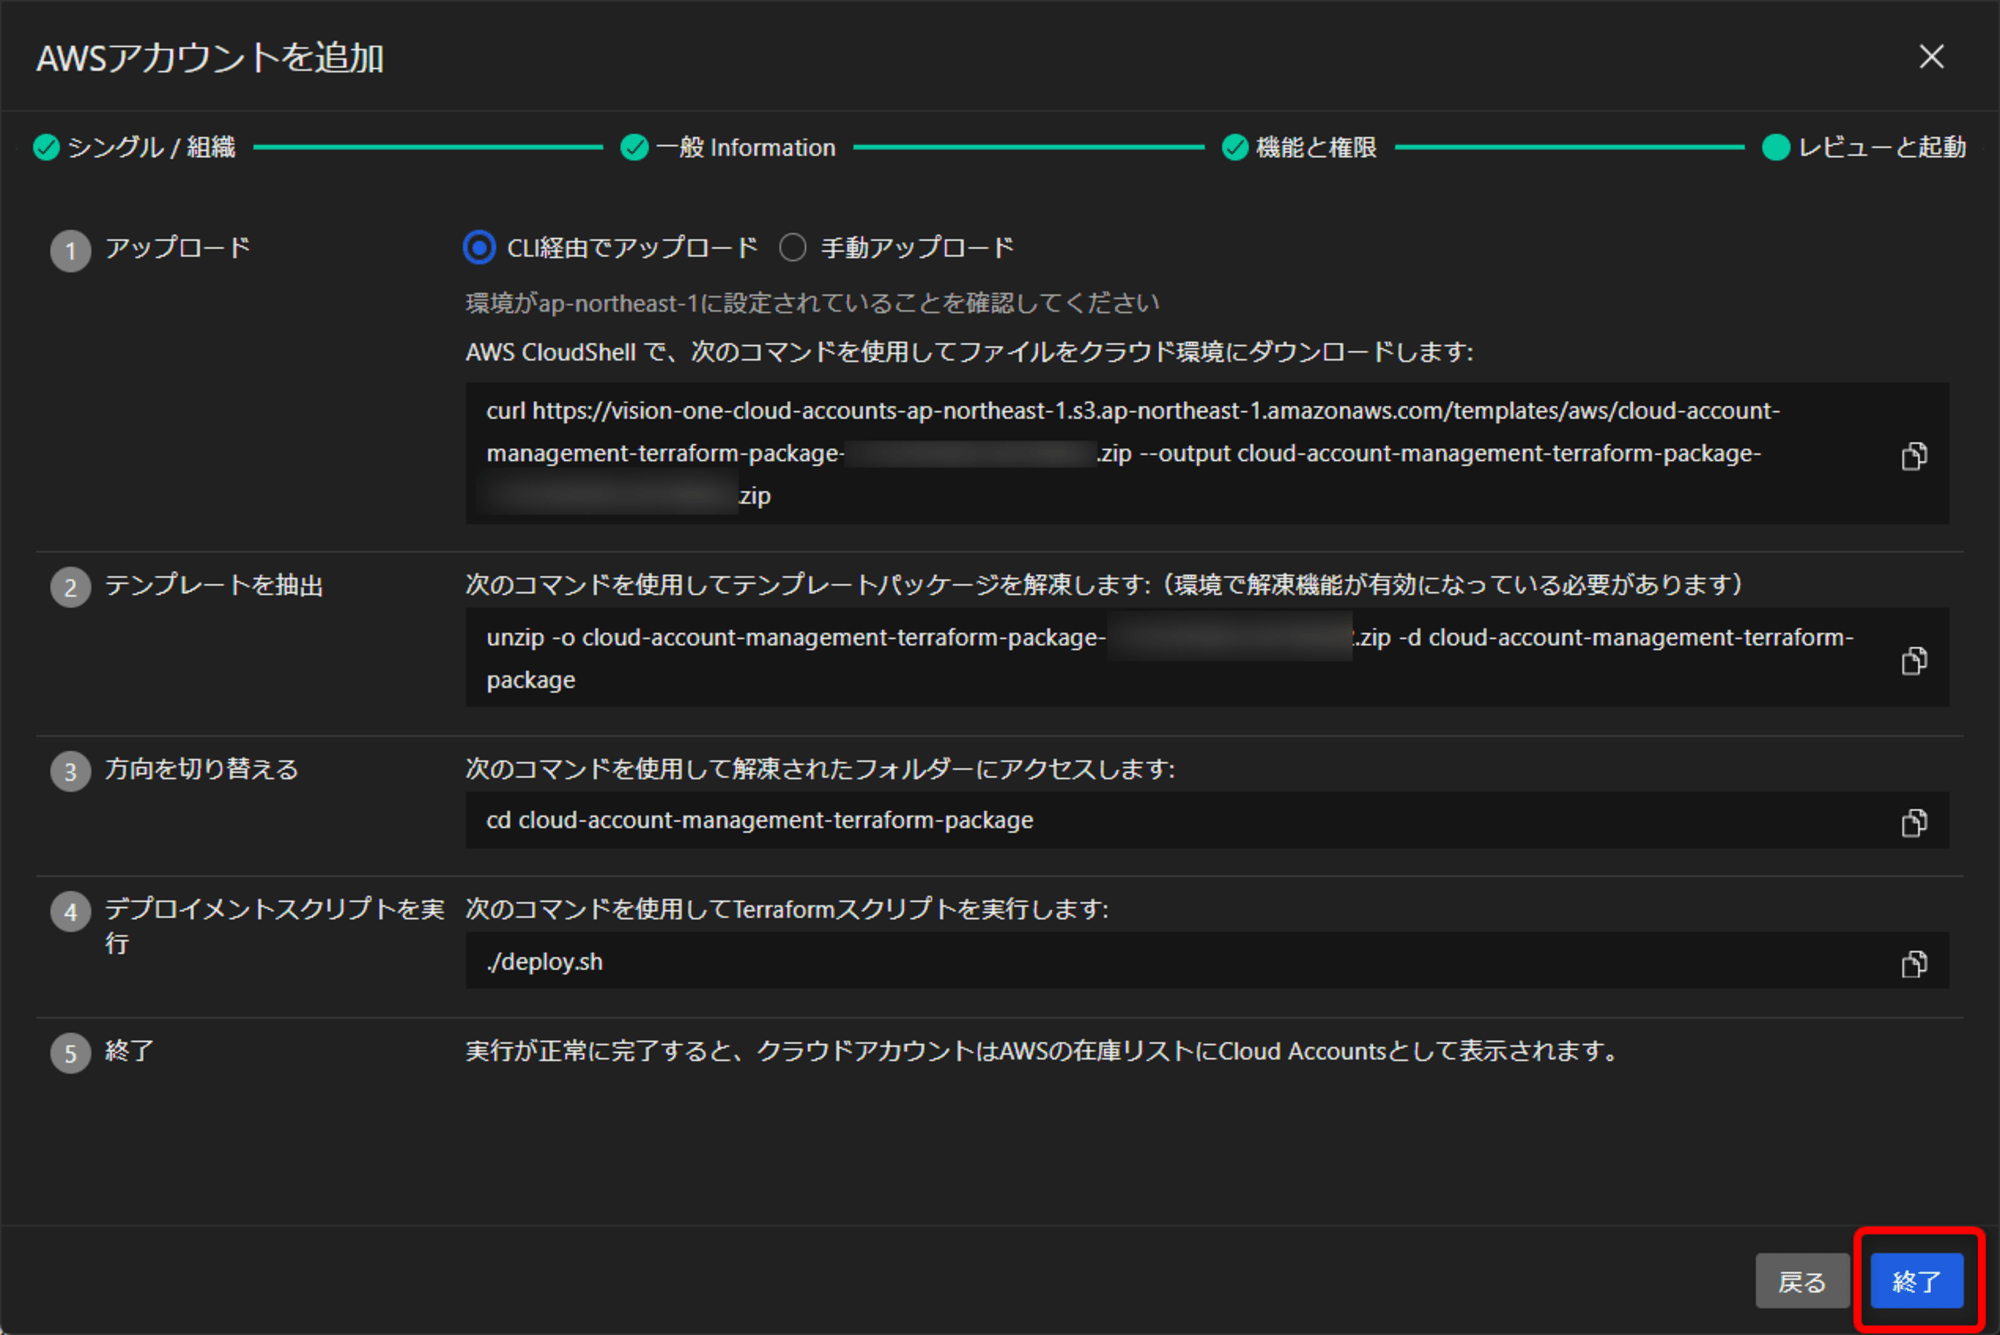
Task: Click step 1 アップロード label
Action: tap(178, 247)
